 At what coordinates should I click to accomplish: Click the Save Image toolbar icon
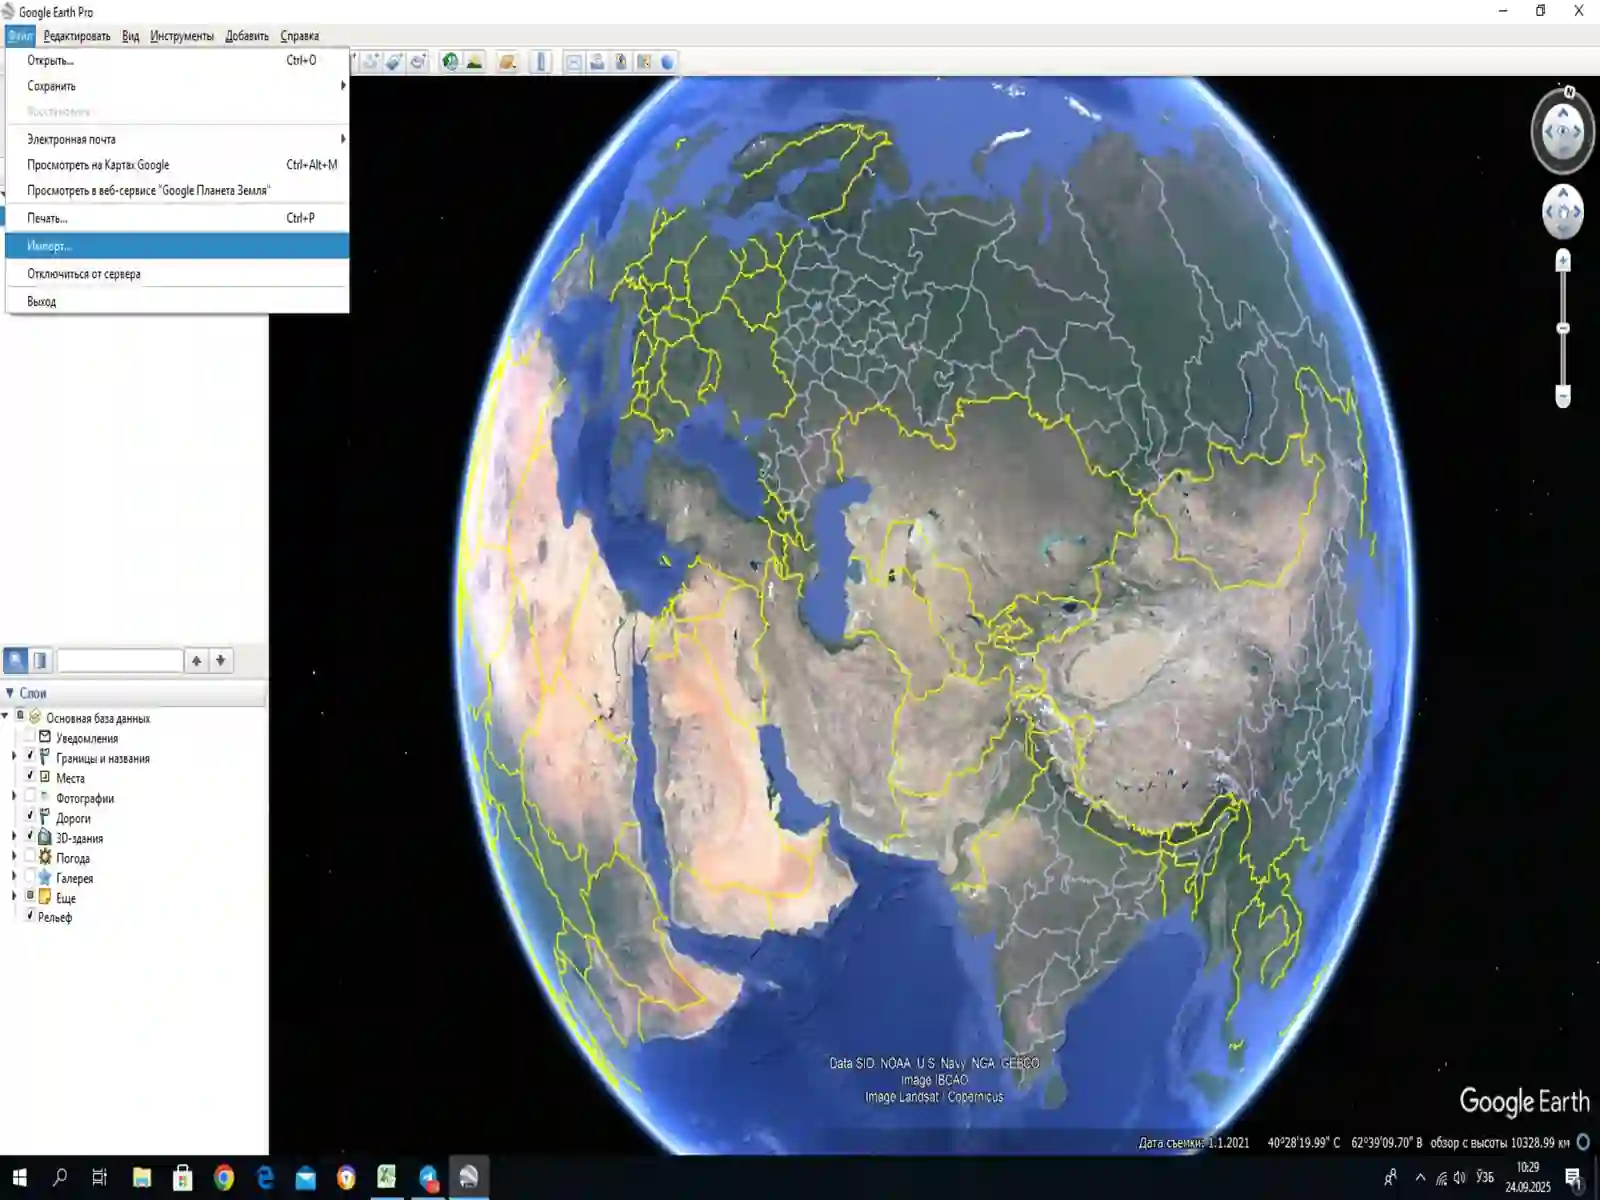621,62
